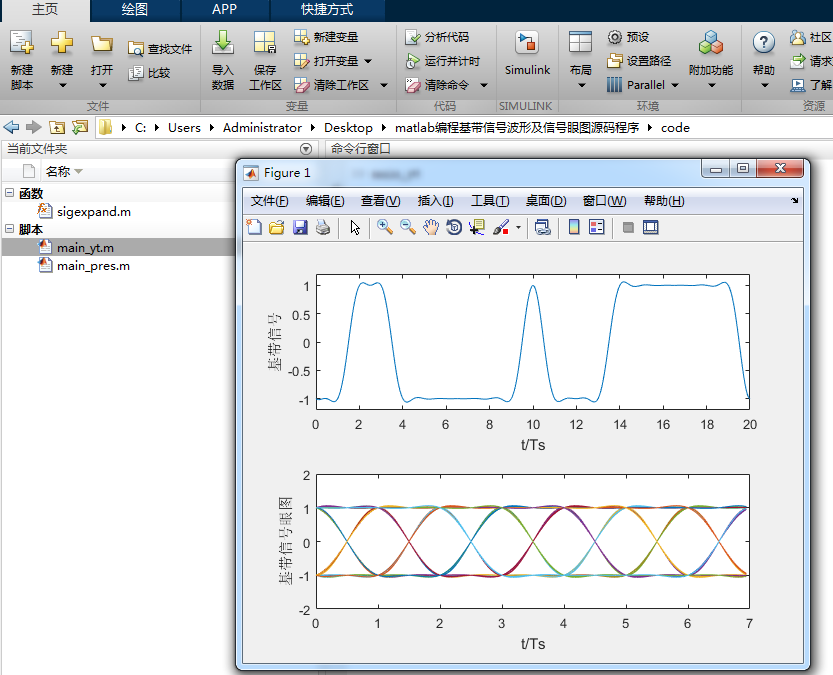
Task: Click the code folder in address path
Action: click(x=675, y=128)
